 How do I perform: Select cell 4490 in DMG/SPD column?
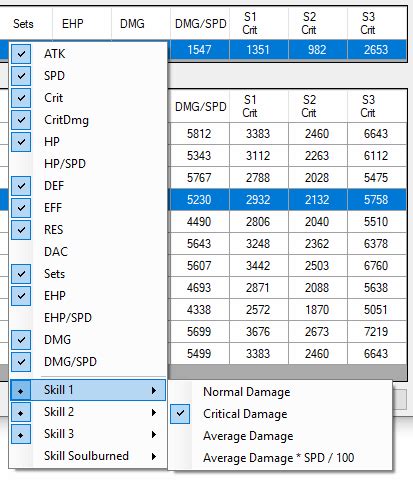pyautogui.click(x=200, y=222)
